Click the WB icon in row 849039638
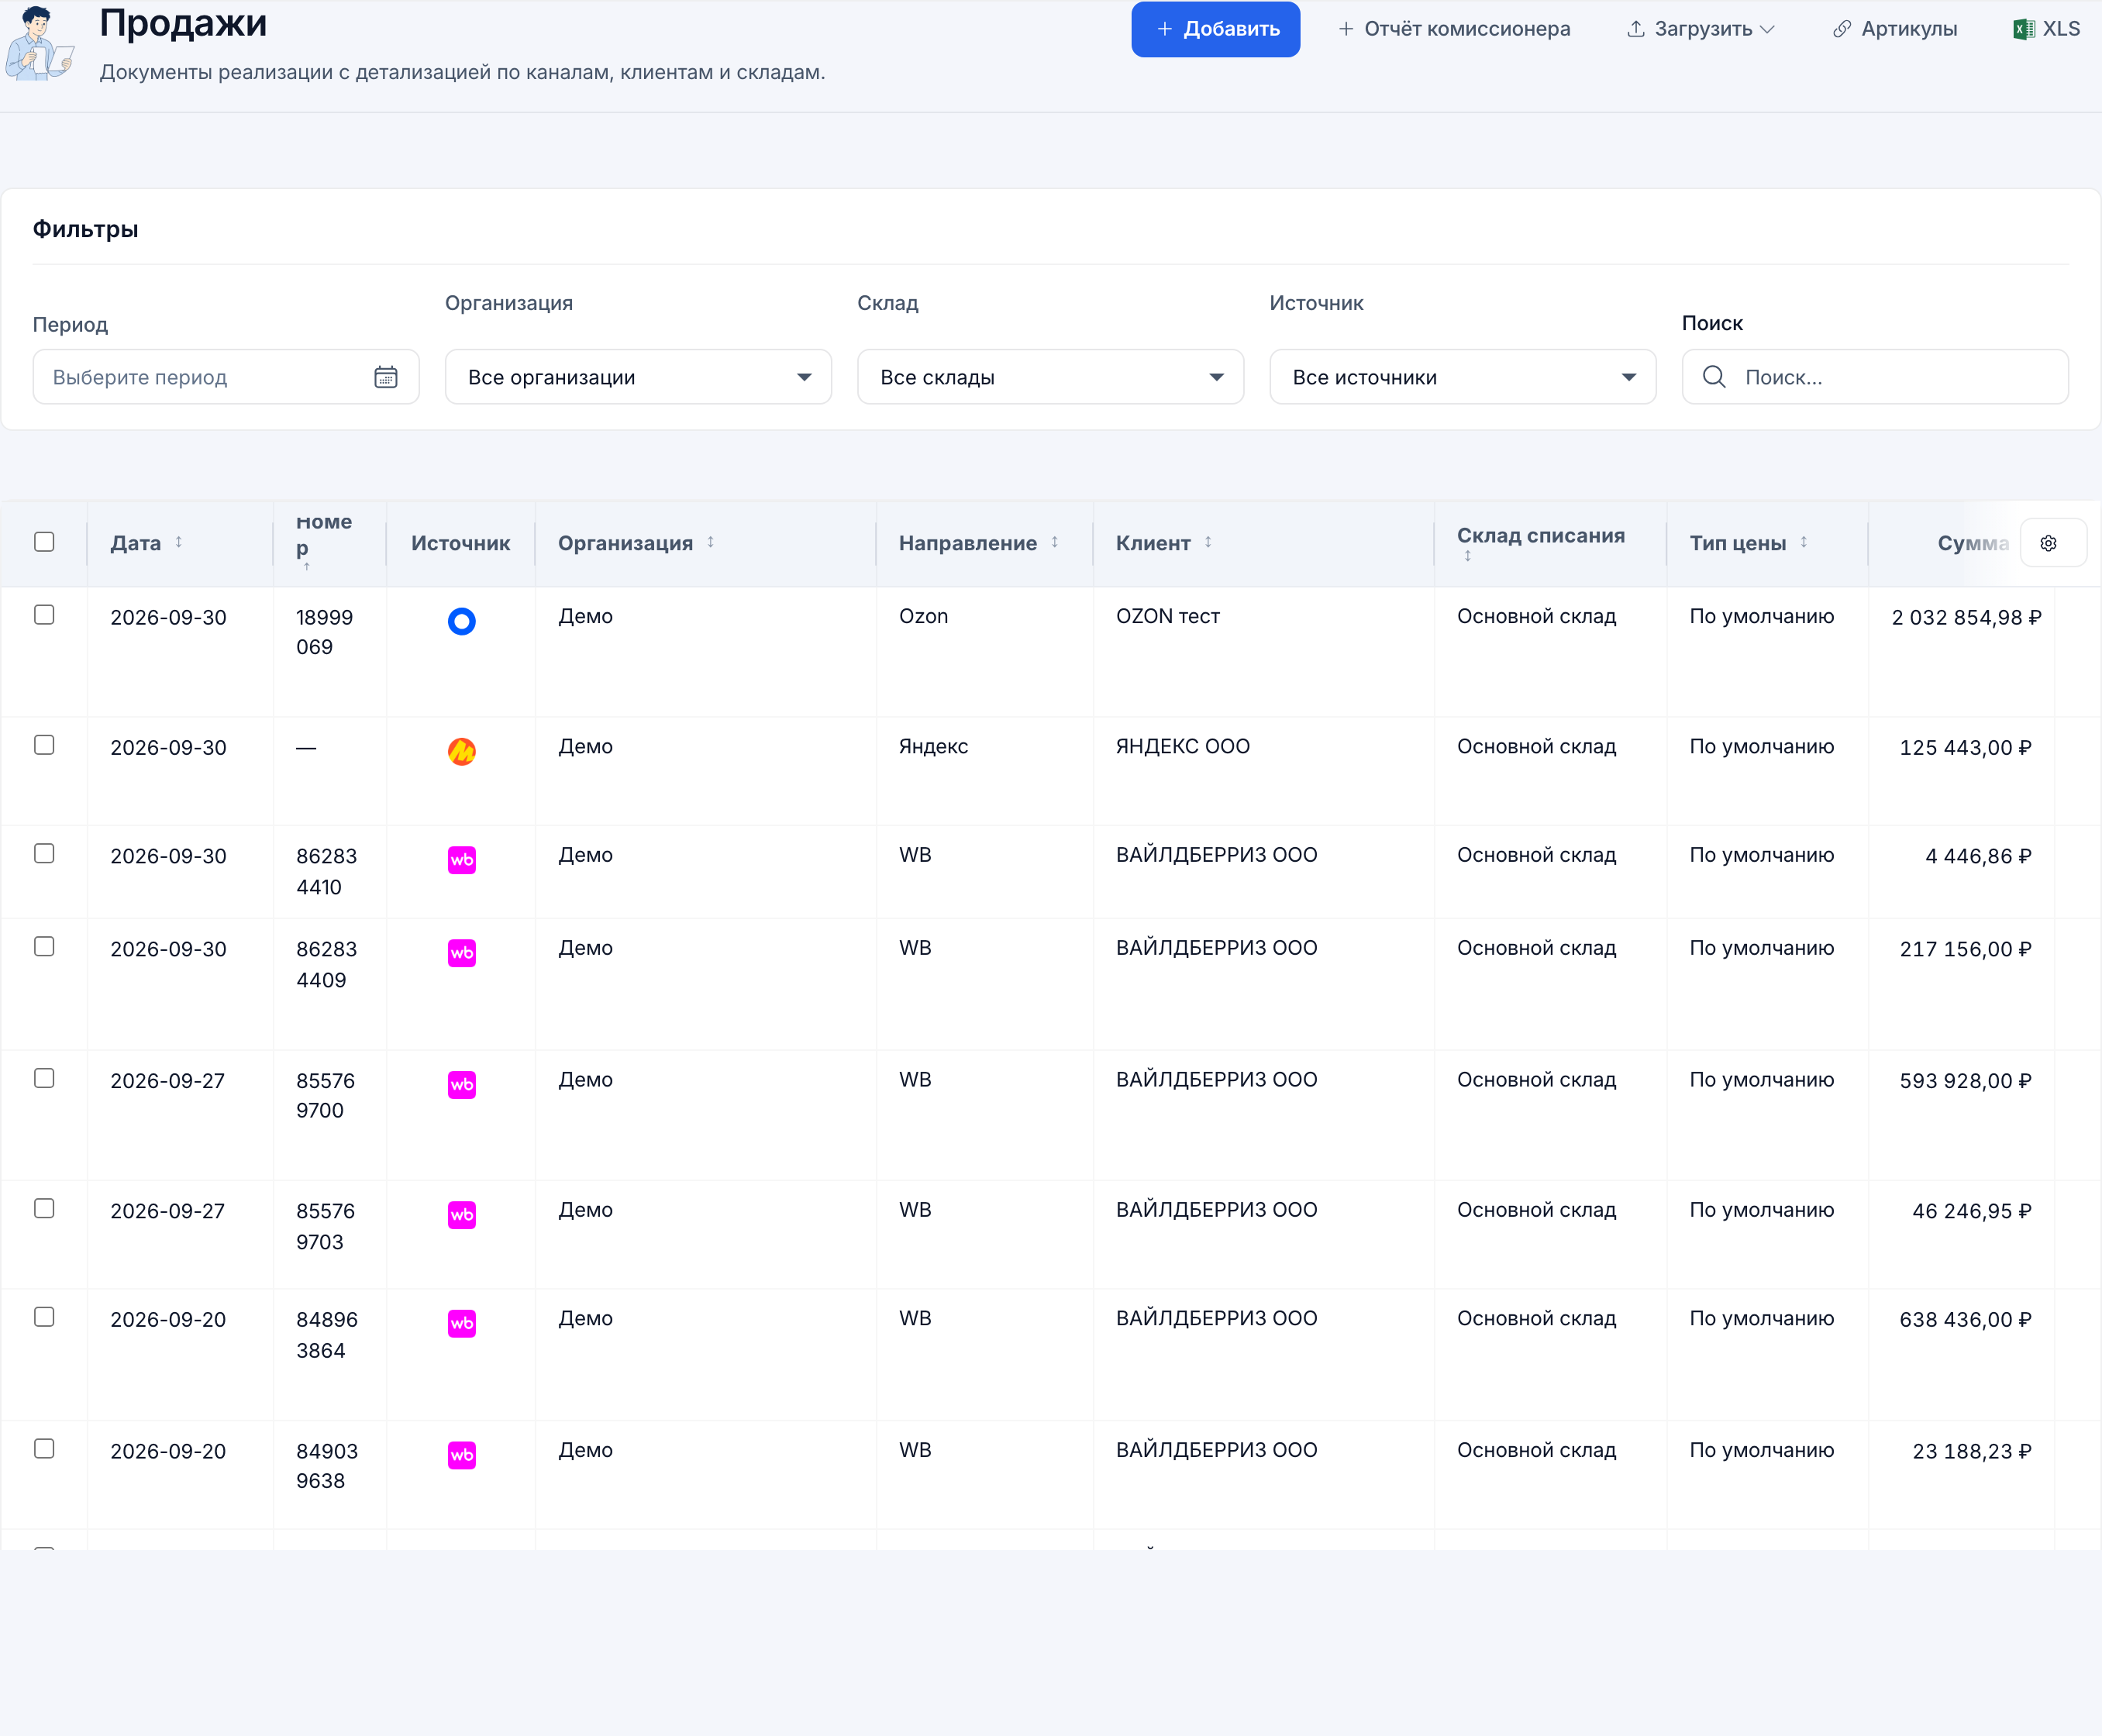This screenshot has width=2102, height=1736. click(x=461, y=1454)
